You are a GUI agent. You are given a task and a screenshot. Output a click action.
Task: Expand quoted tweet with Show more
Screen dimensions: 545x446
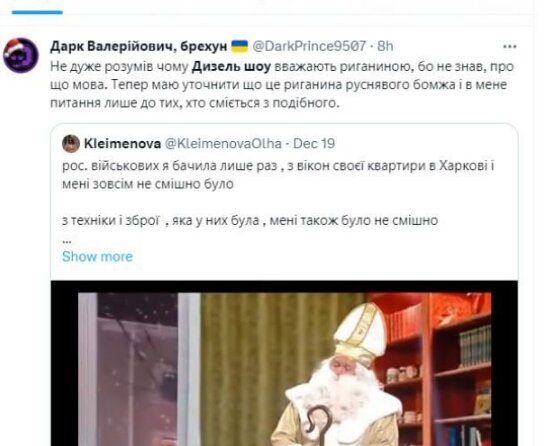point(97,257)
